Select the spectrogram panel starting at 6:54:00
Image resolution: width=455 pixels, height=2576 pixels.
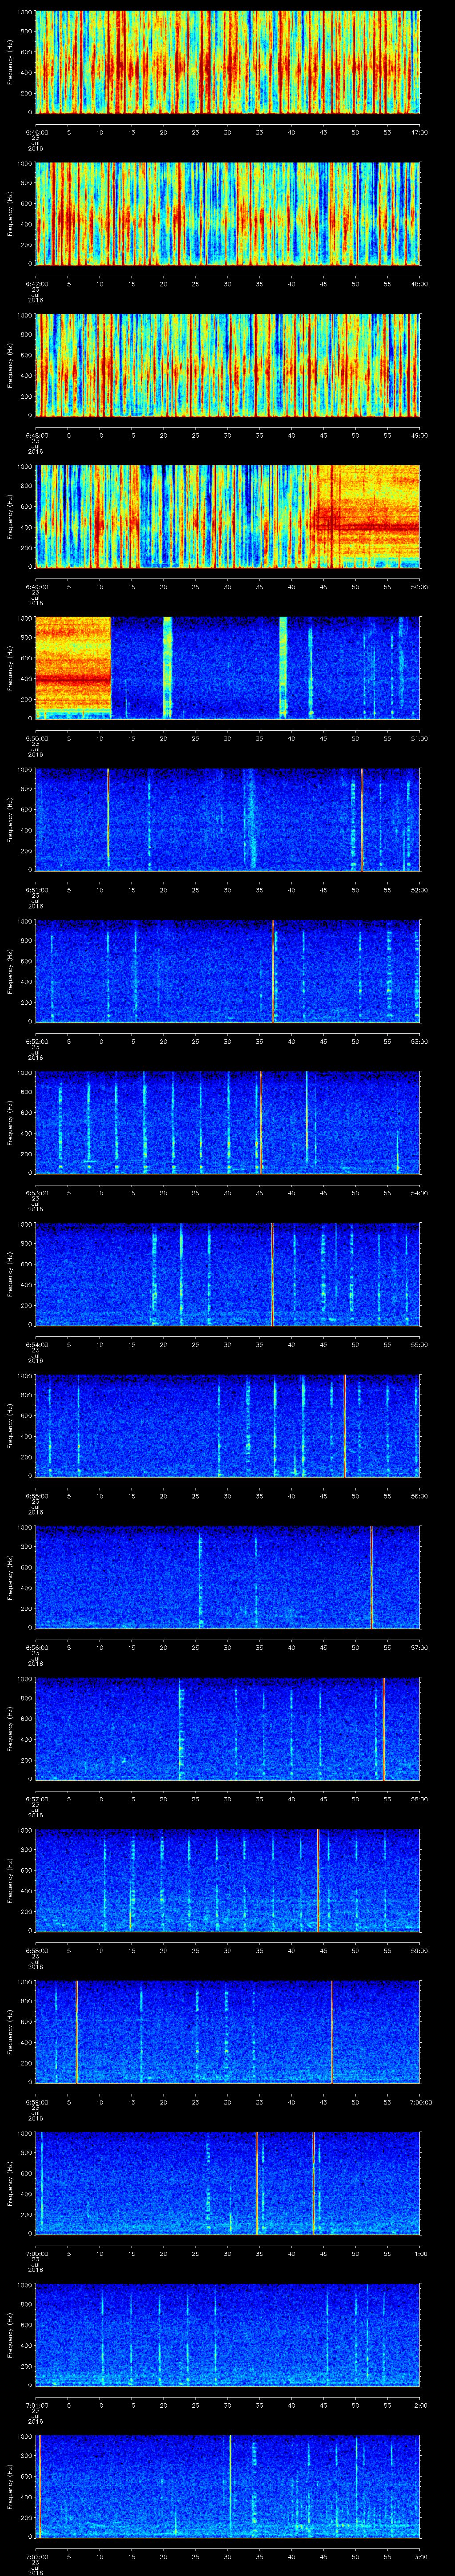point(228,1274)
